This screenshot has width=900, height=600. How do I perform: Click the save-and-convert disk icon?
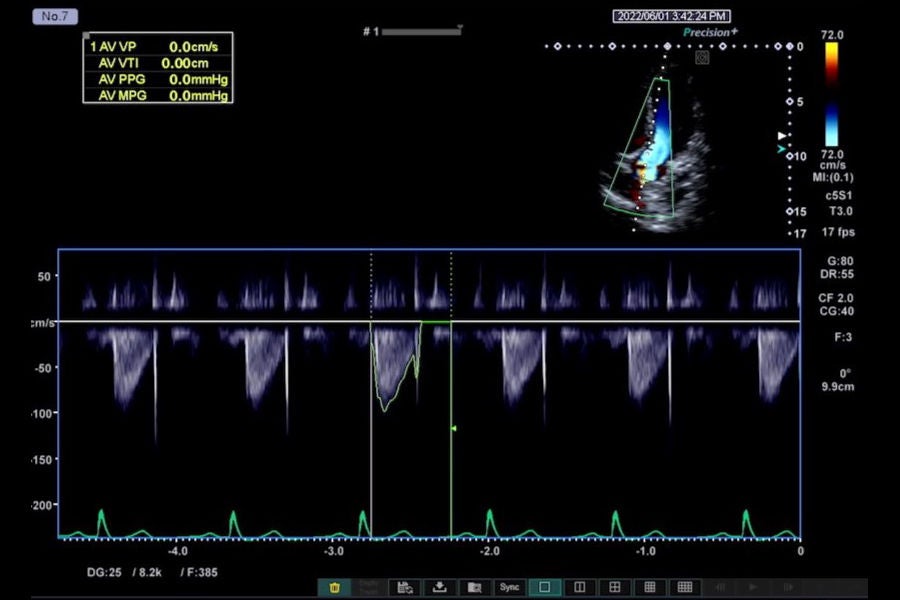405,587
